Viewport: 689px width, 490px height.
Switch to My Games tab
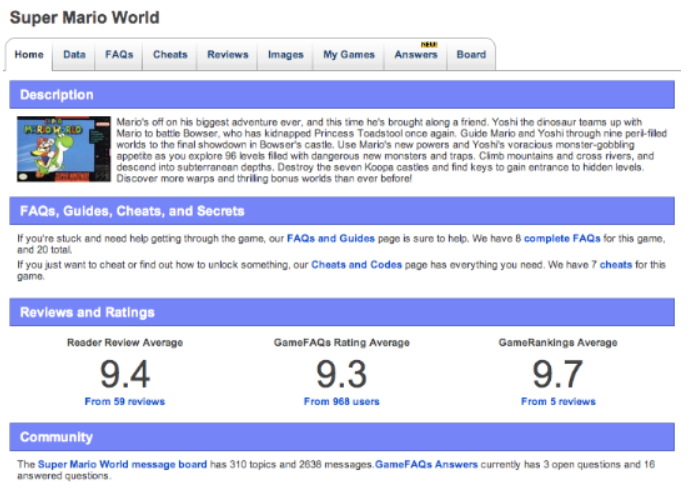[x=349, y=55]
